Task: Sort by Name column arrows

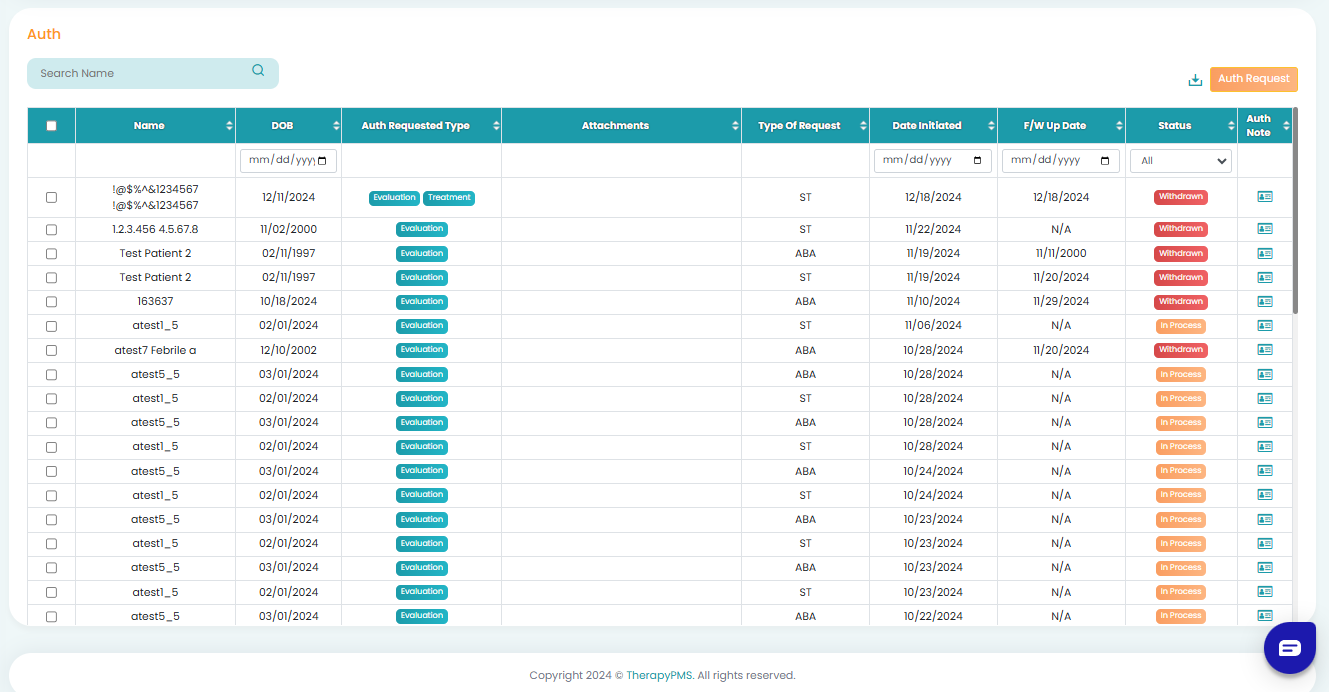Action: (229, 126)
